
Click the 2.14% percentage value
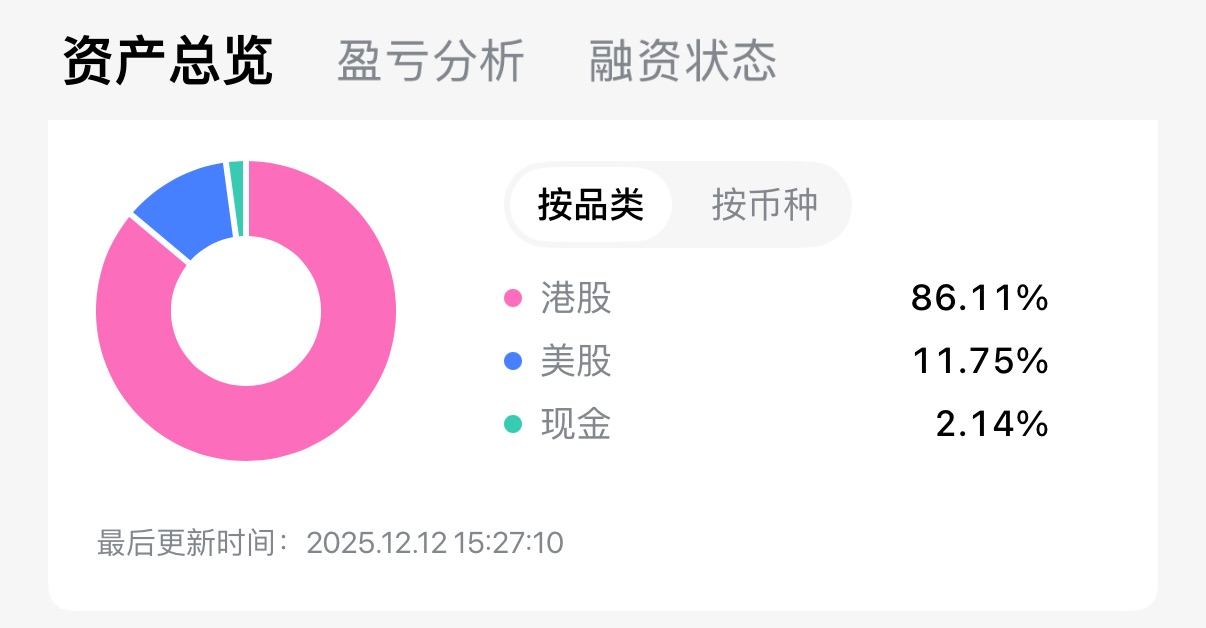(992, 425)
